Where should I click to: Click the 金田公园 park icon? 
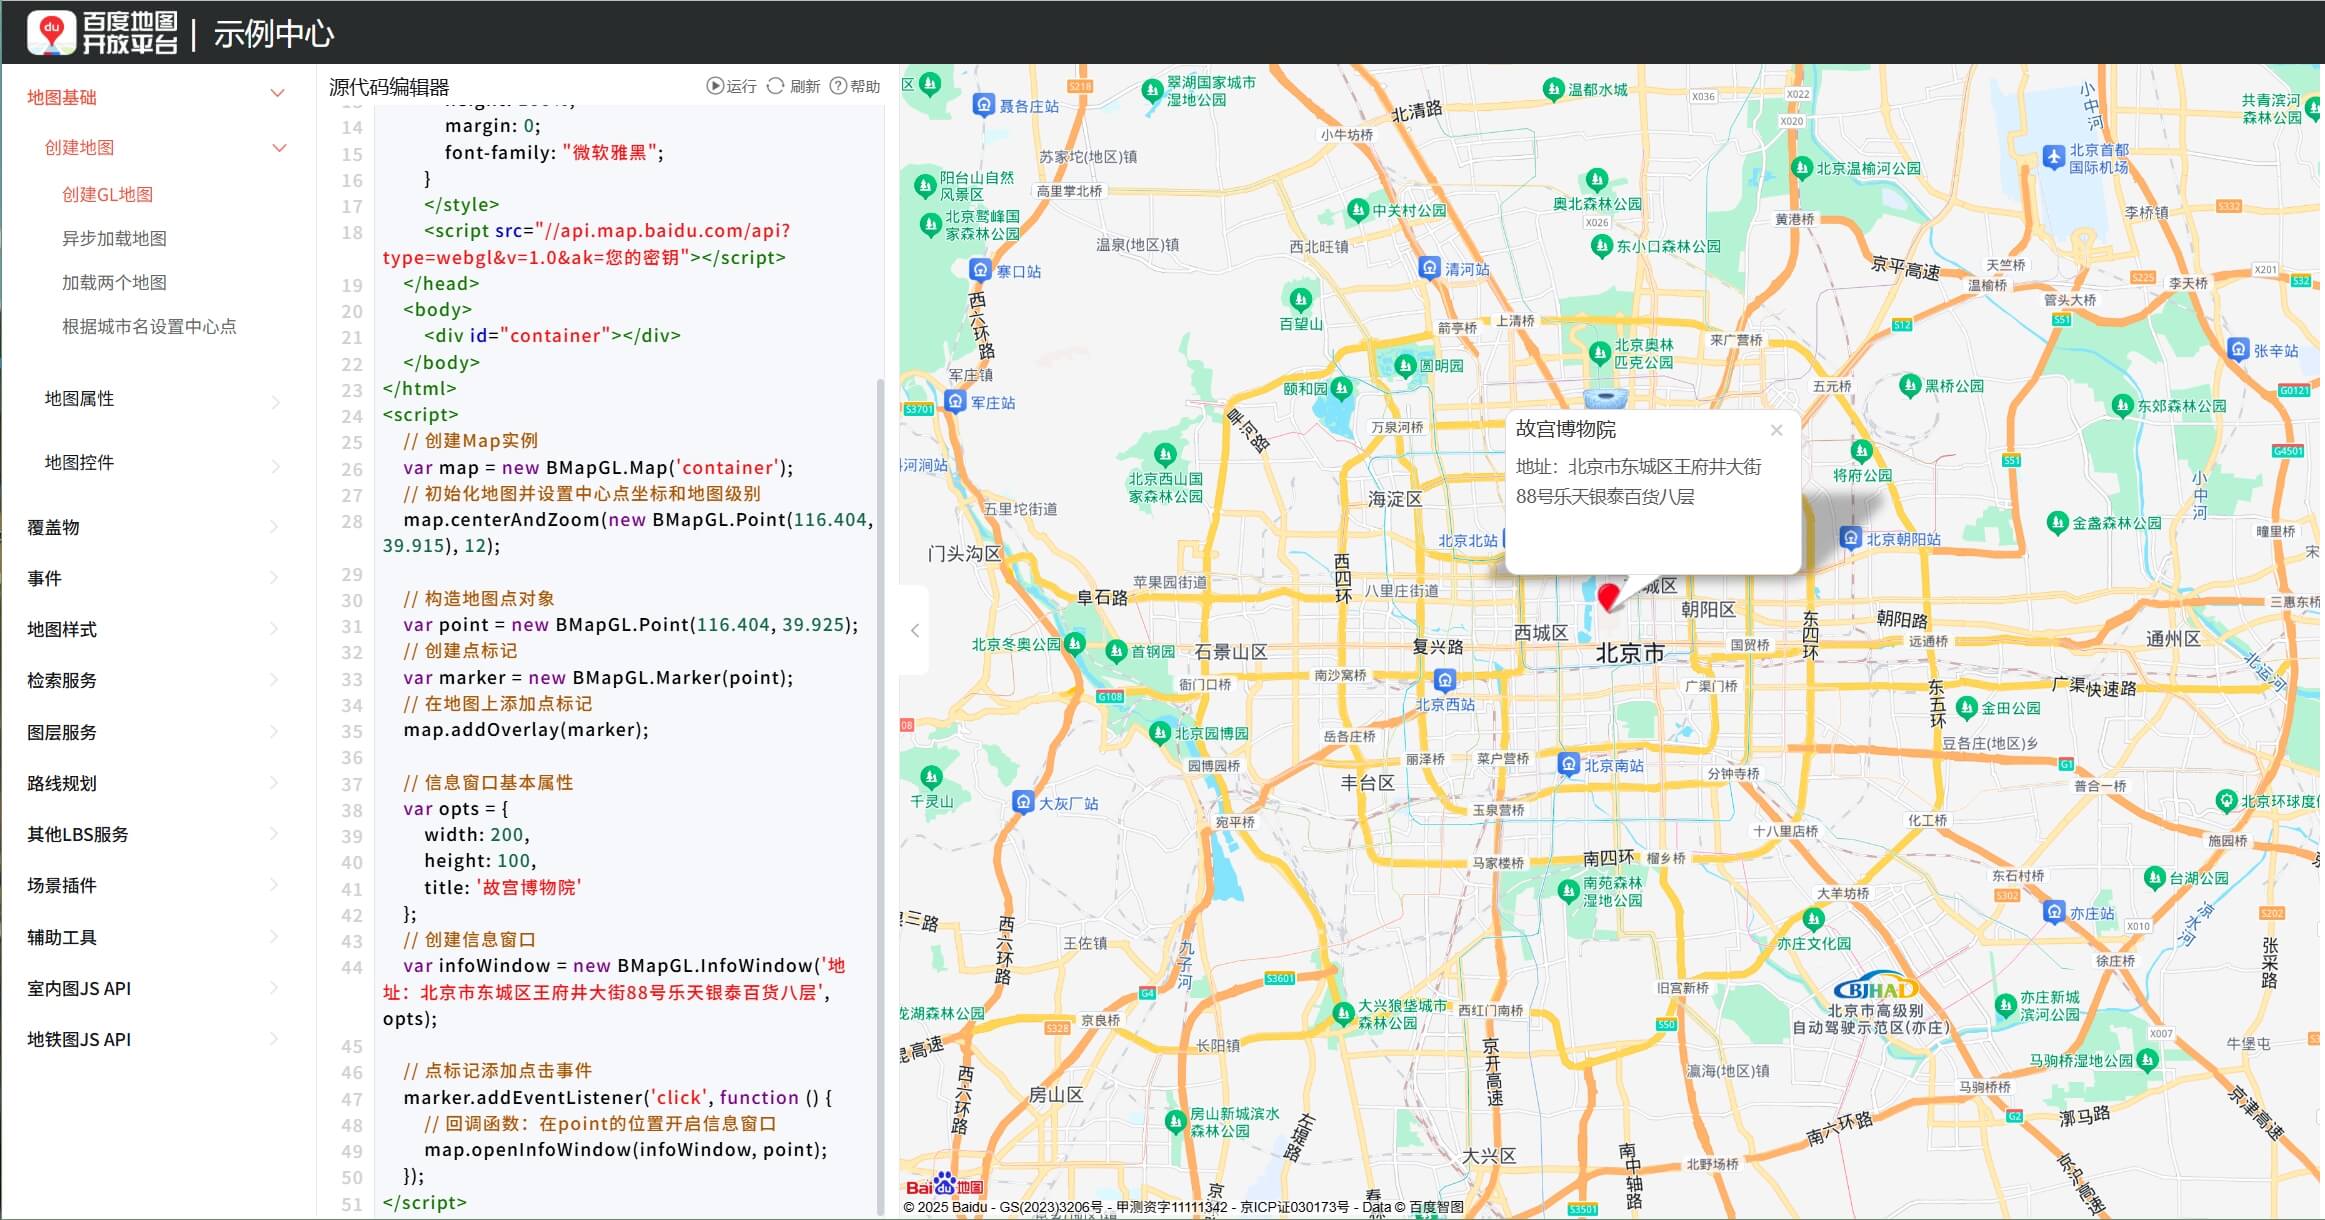(1966, 707)
